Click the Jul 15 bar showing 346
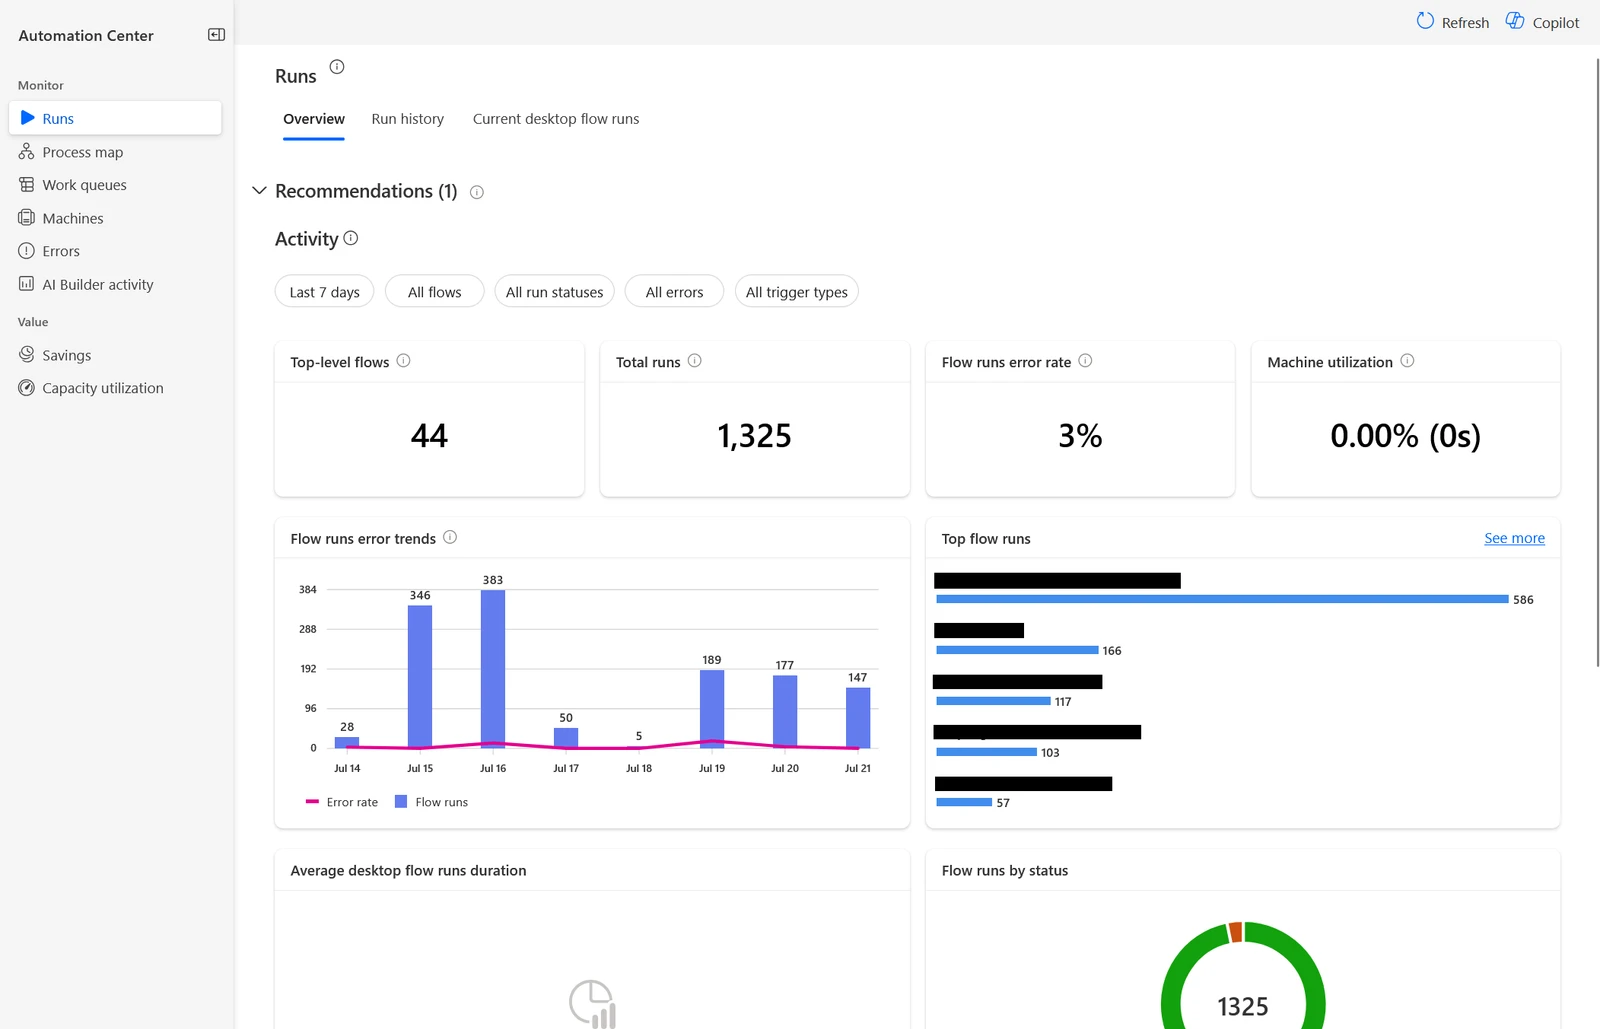The height and width of the screenshot is (1029, 1600). 420,676
